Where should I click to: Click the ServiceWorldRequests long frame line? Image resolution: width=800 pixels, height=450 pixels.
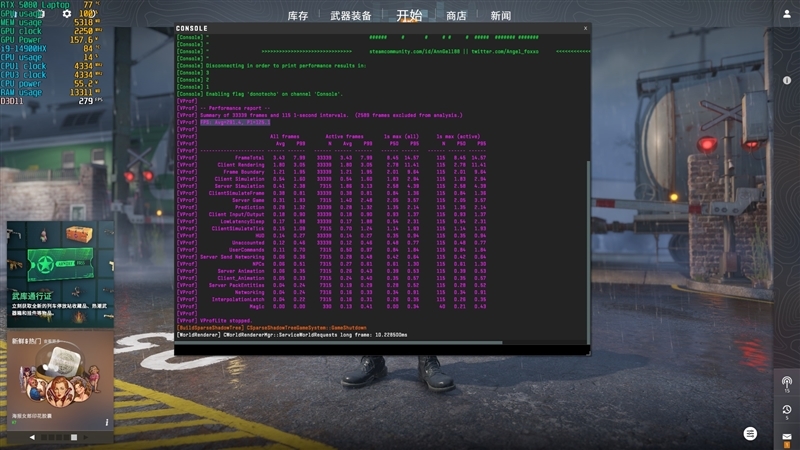(x=291, y=335)
